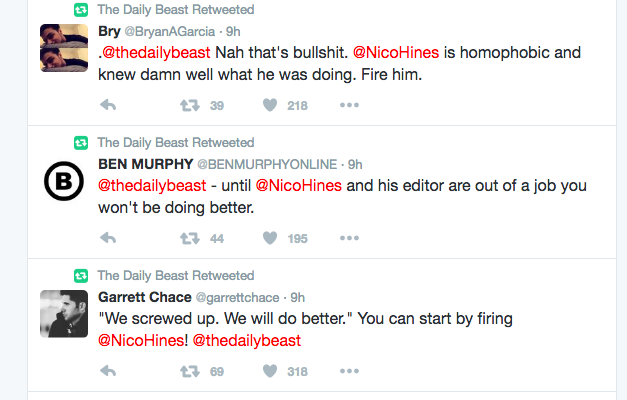Like Garrett Chace's tweet with 318 likes
This screenshot has height=400, width=627.
click(x=269, y=371)
